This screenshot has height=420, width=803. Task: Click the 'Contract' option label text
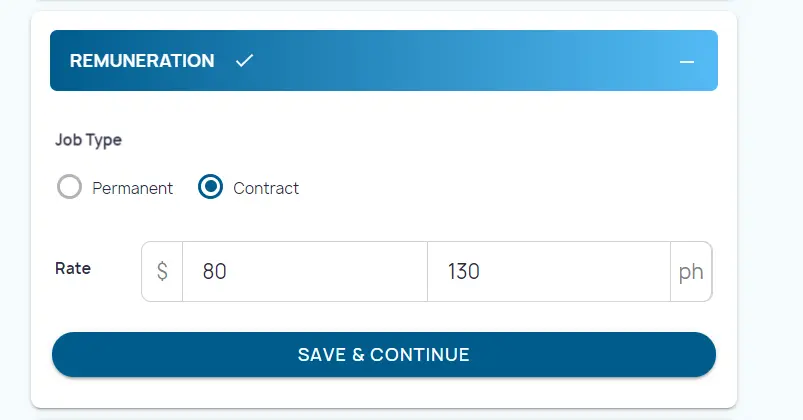coord(266,188)
